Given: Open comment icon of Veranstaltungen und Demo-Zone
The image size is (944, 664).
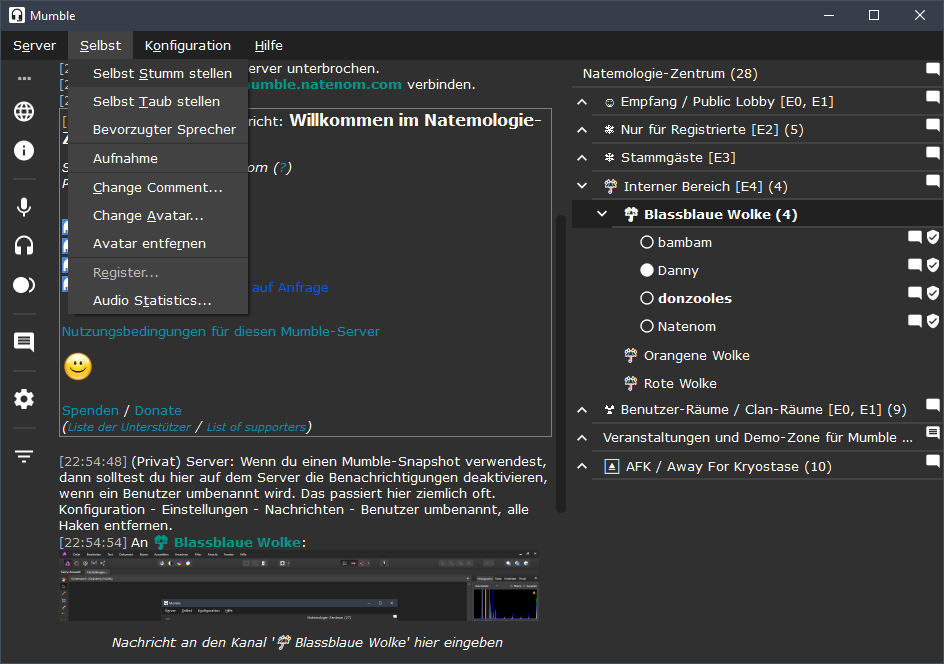Looking at the screenshot, I should (x=933, y=432).
